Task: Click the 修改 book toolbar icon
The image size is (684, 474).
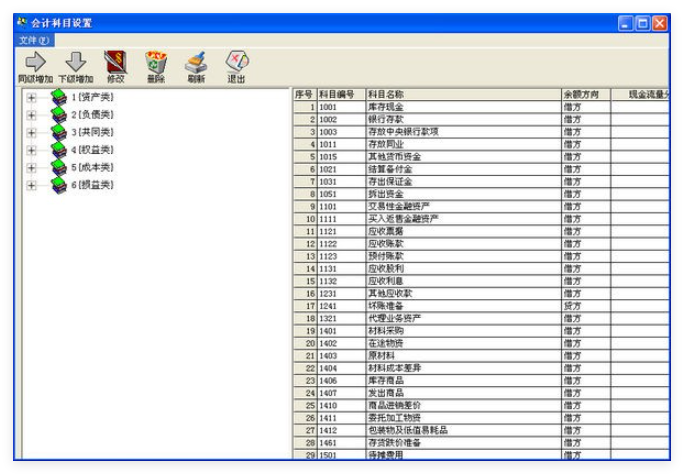Action: (116, 61)
